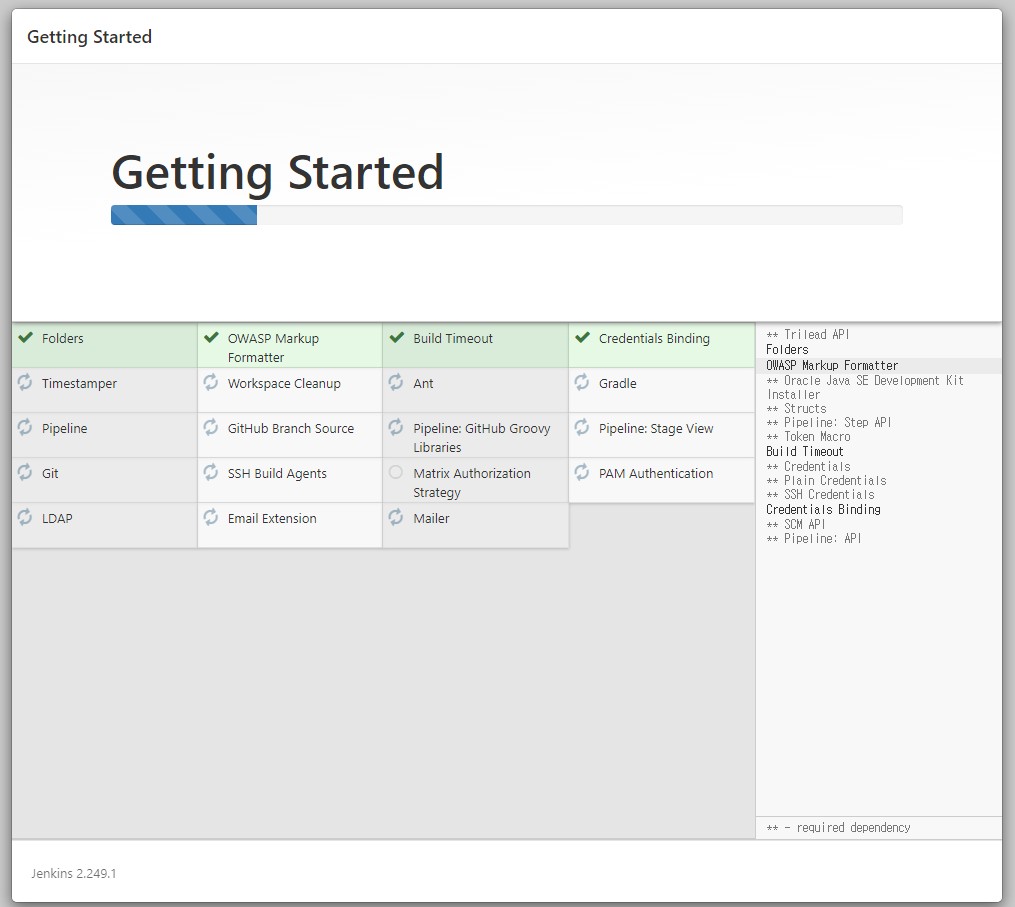Click the spinner icon beside Pipeline: Stage View

(582, 427)
